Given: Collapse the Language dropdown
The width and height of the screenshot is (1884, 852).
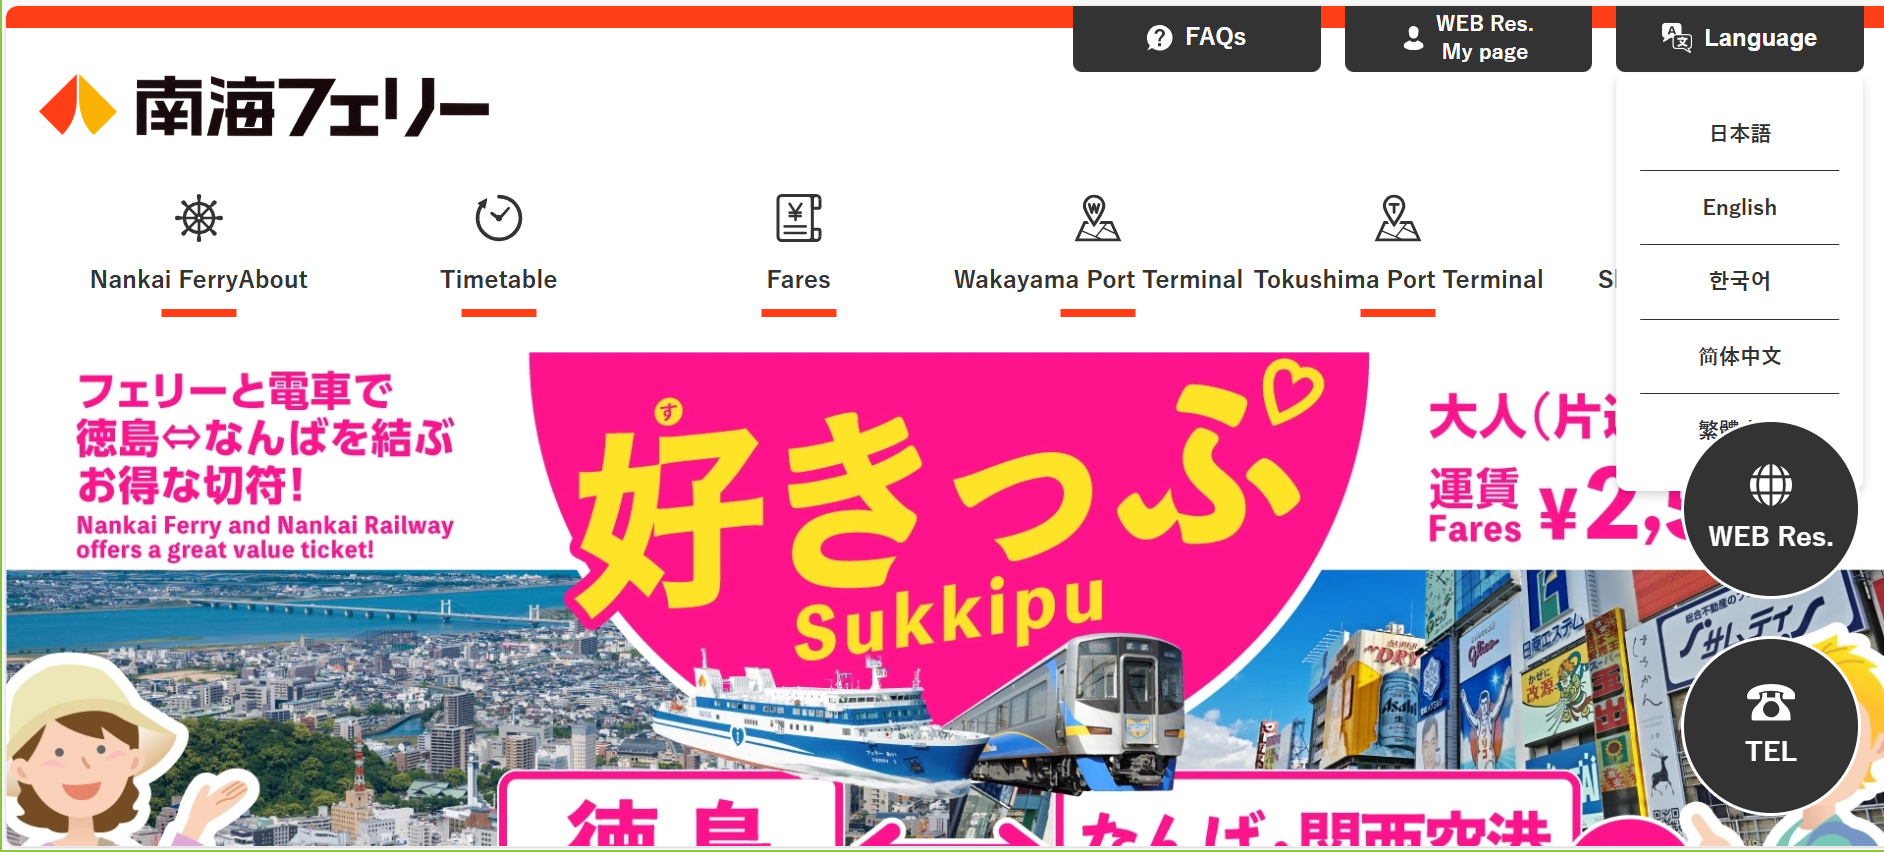Looking at the screenshot, I should (1740, 38).
